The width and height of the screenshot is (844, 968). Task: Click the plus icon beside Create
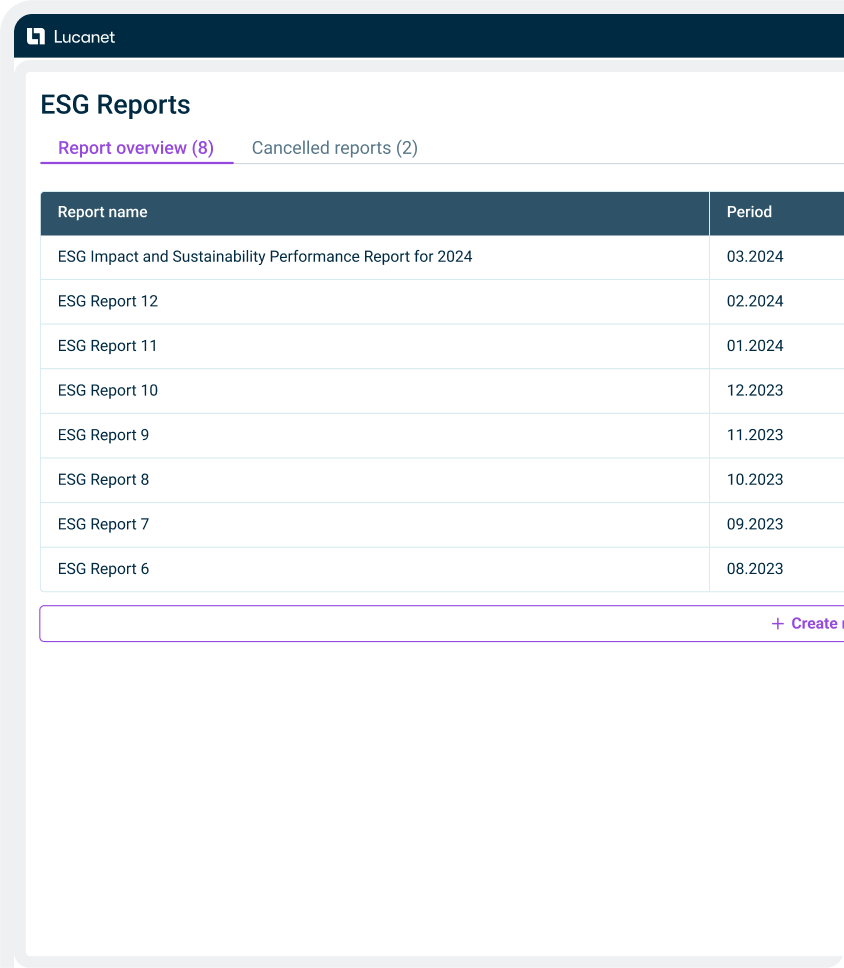pos(778,624)
